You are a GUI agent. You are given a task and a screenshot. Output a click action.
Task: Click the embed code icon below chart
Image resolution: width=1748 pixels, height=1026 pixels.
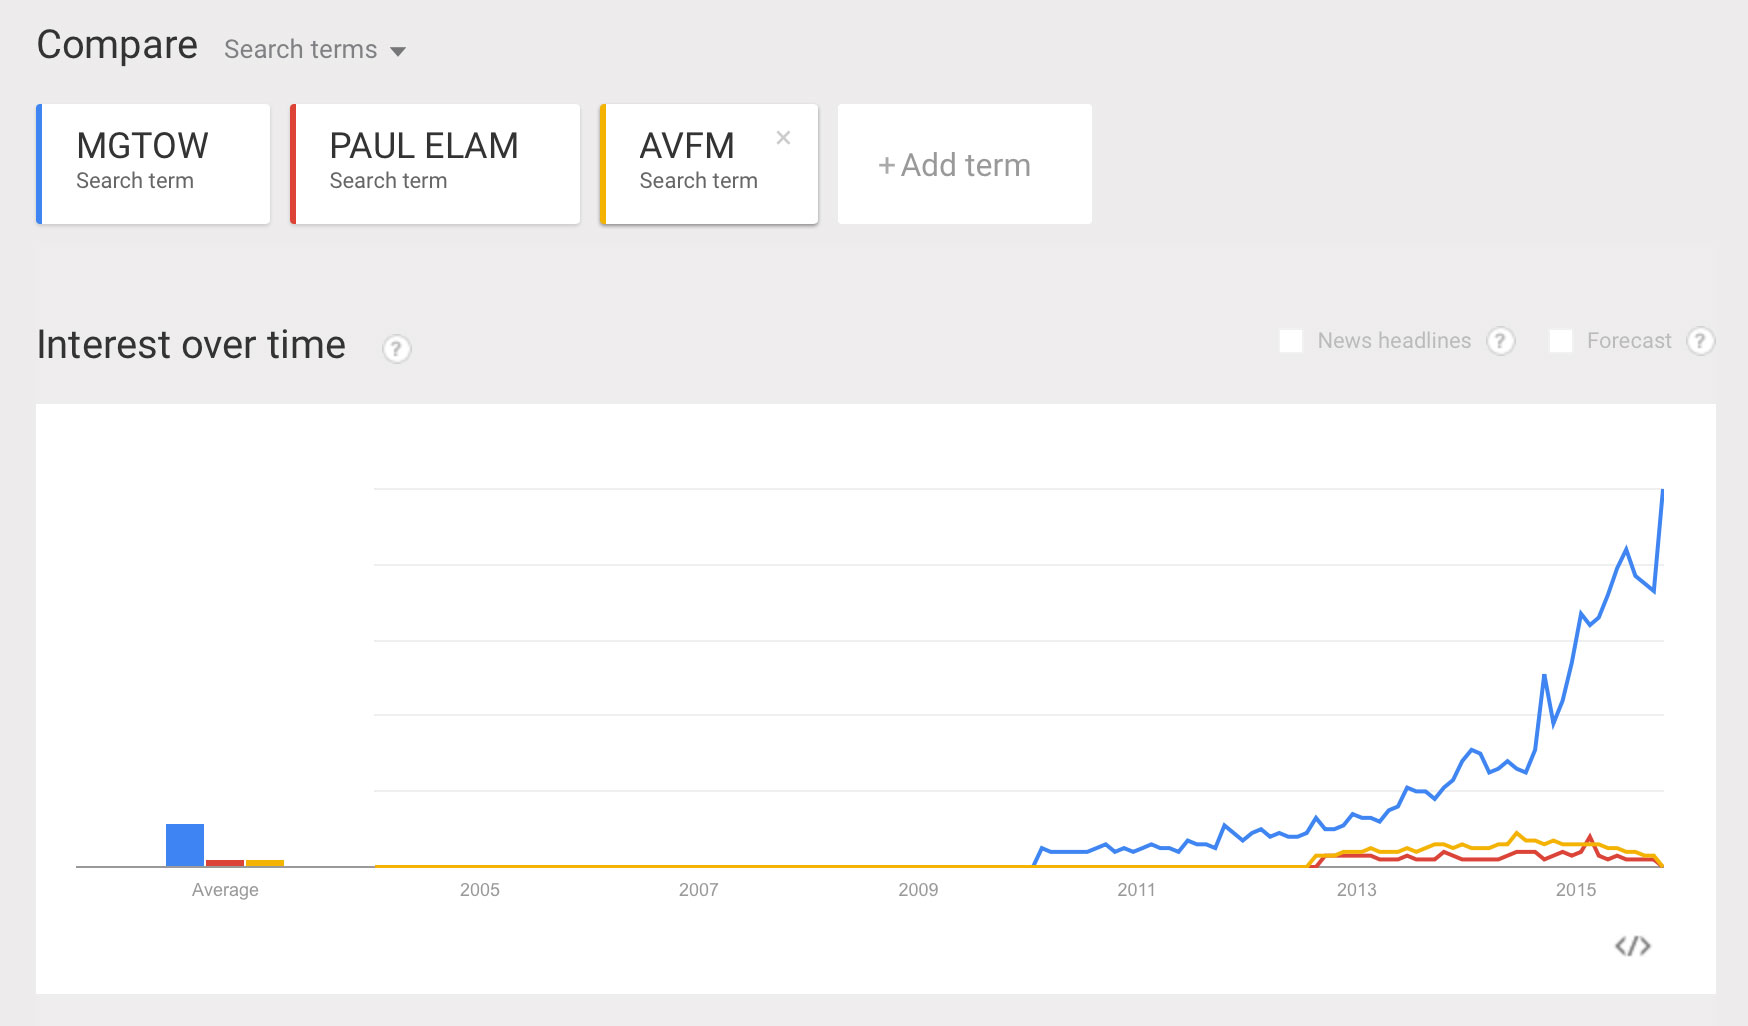tap(1632, 946)
